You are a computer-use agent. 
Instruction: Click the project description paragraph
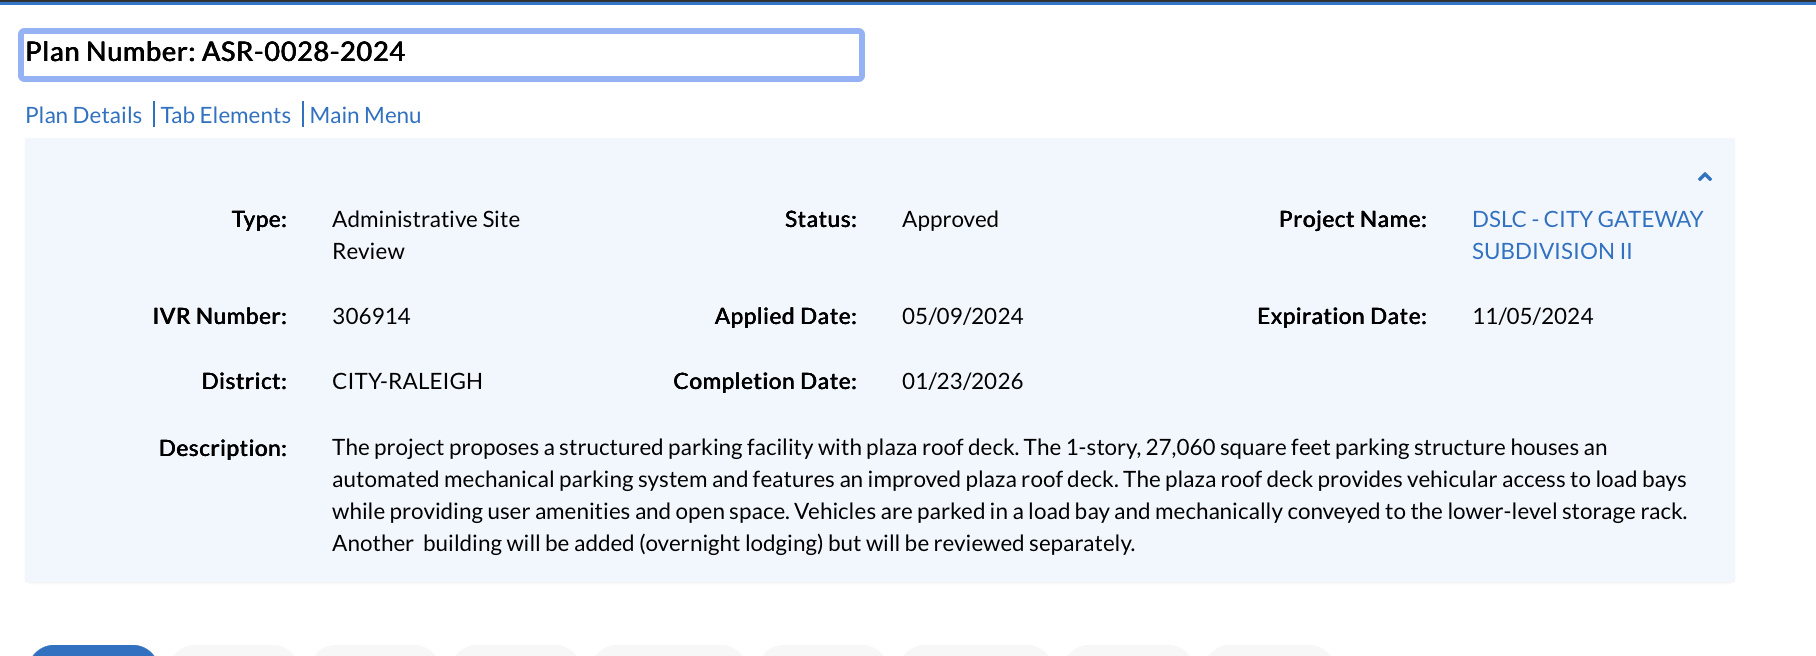1010,495
